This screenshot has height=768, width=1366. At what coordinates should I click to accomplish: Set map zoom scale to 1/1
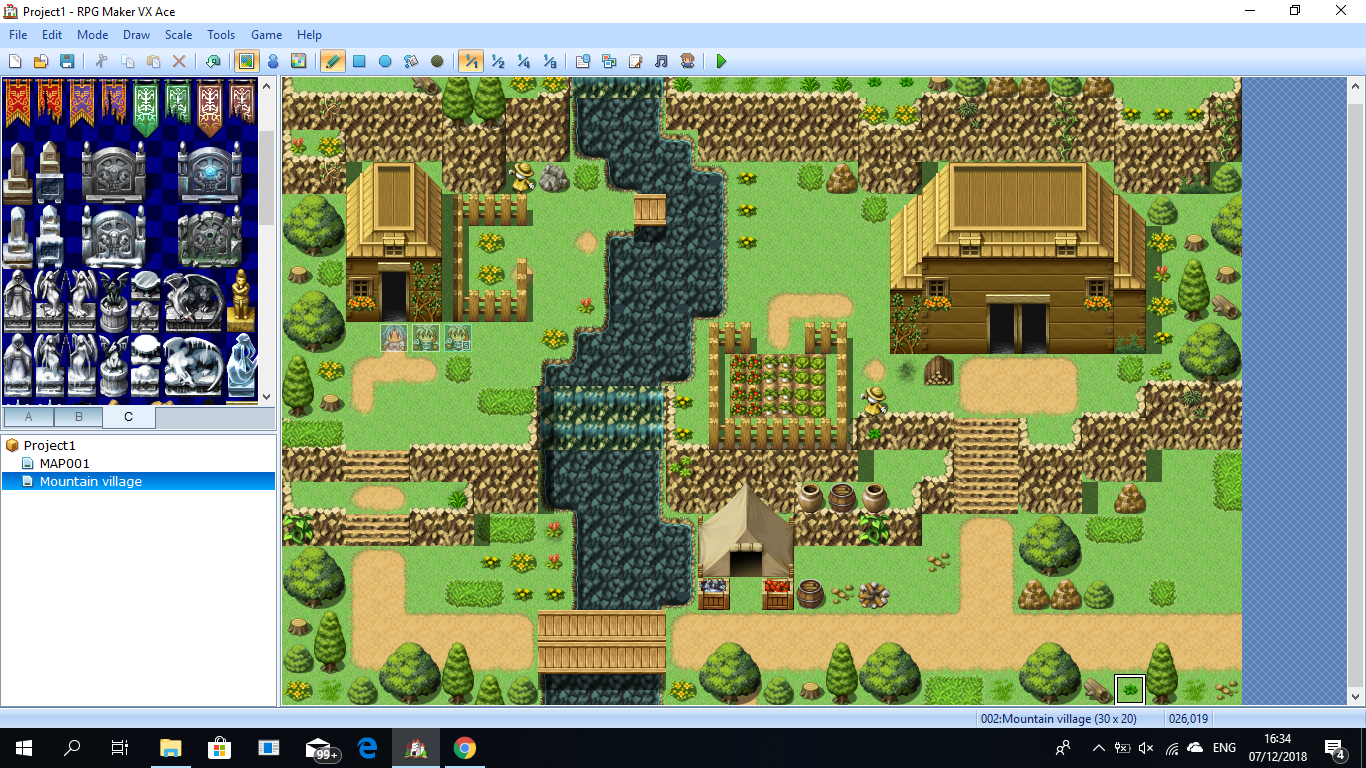pos(471,61)
